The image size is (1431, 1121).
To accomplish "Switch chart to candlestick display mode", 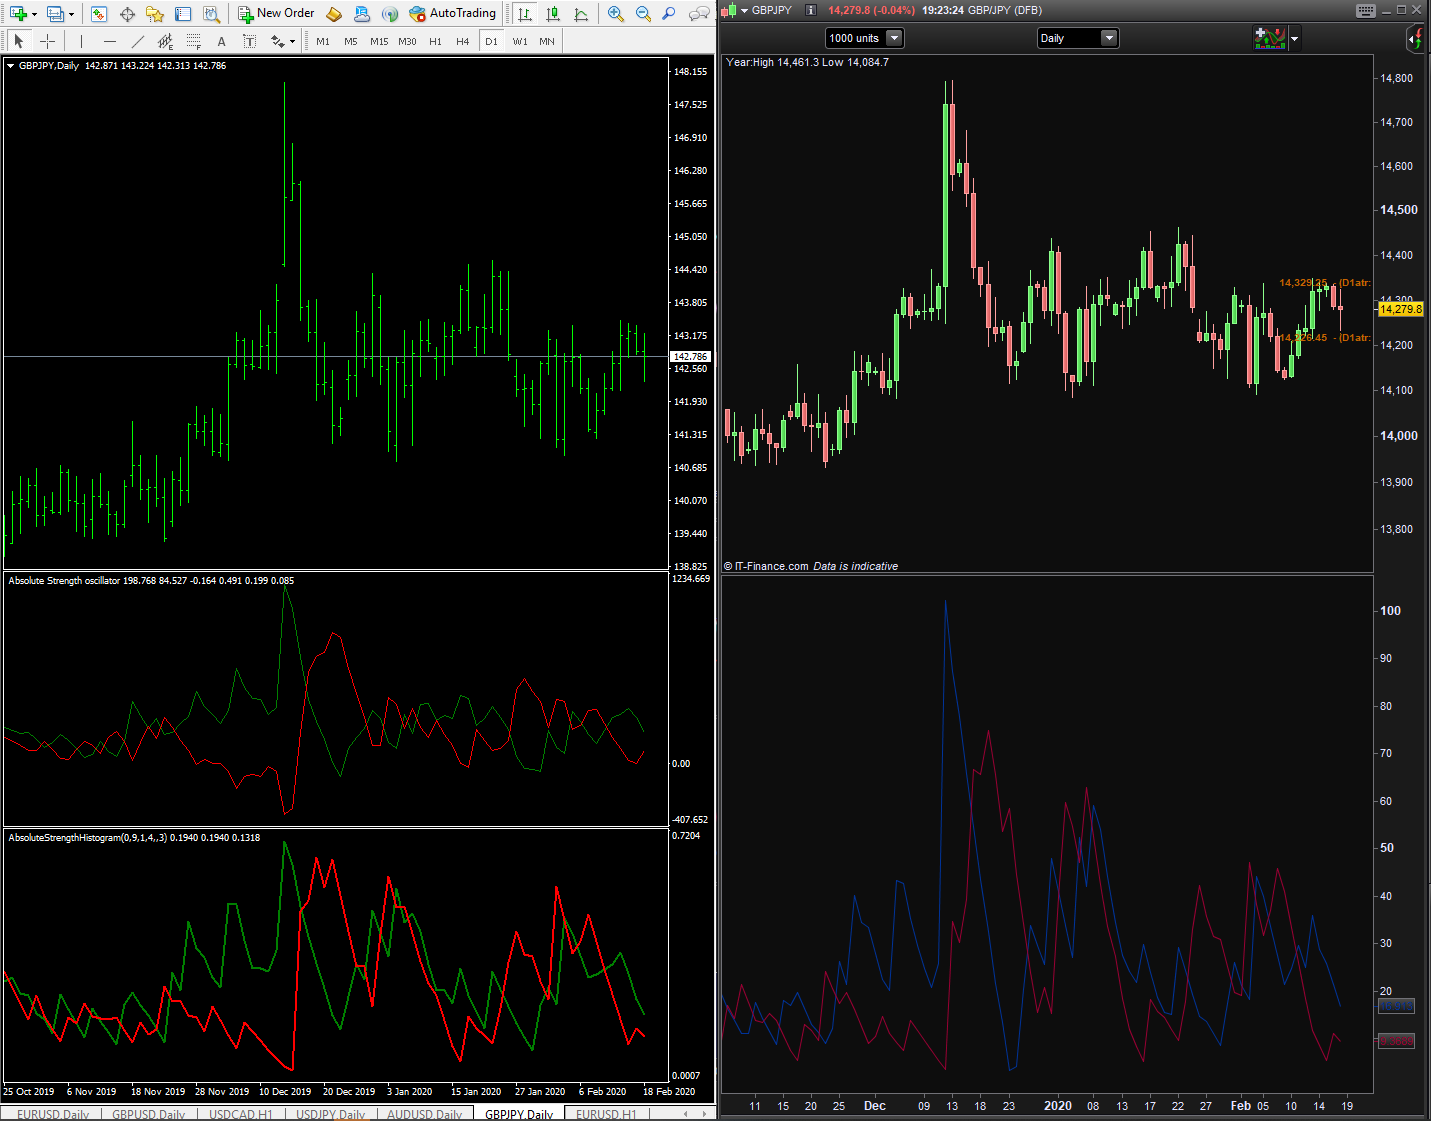I will click(x=552, y=14).
